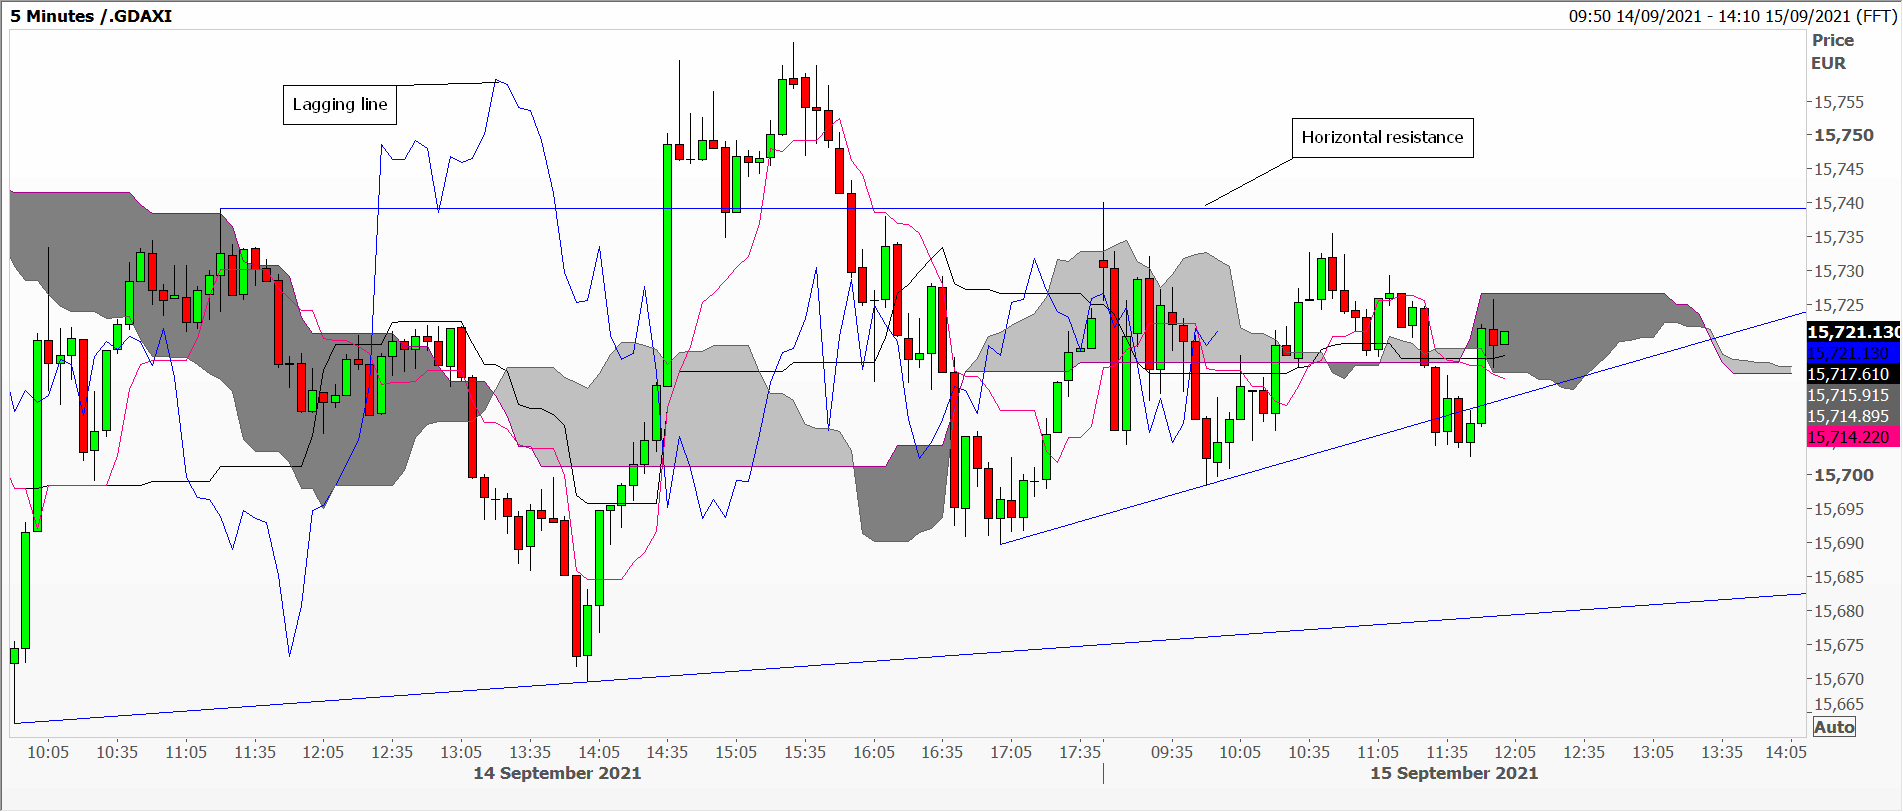This screenshot has height=812, width=1903.
Task: Click the 16:05 time axis label
Action: pyautogui.click(x=874, y=752)
